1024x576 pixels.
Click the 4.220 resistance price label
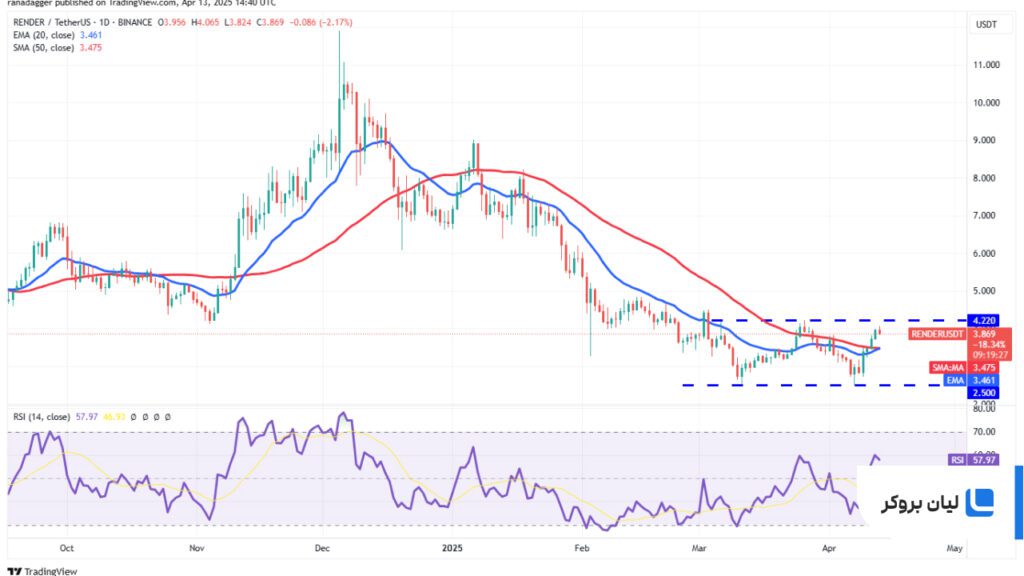984,321
